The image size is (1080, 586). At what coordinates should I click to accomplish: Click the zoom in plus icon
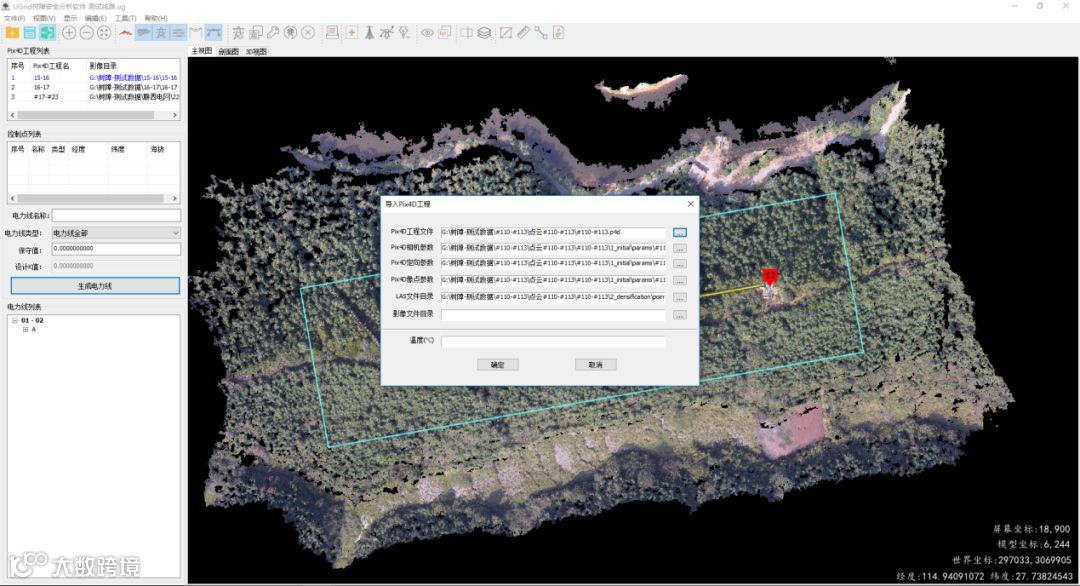point(69,32)
